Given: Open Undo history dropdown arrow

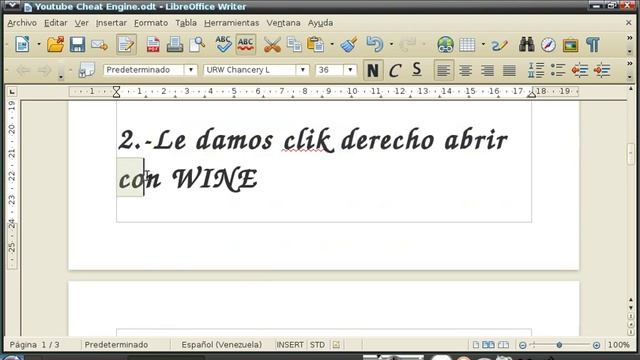Looking at the screenshot, I should tap(391, 44).
